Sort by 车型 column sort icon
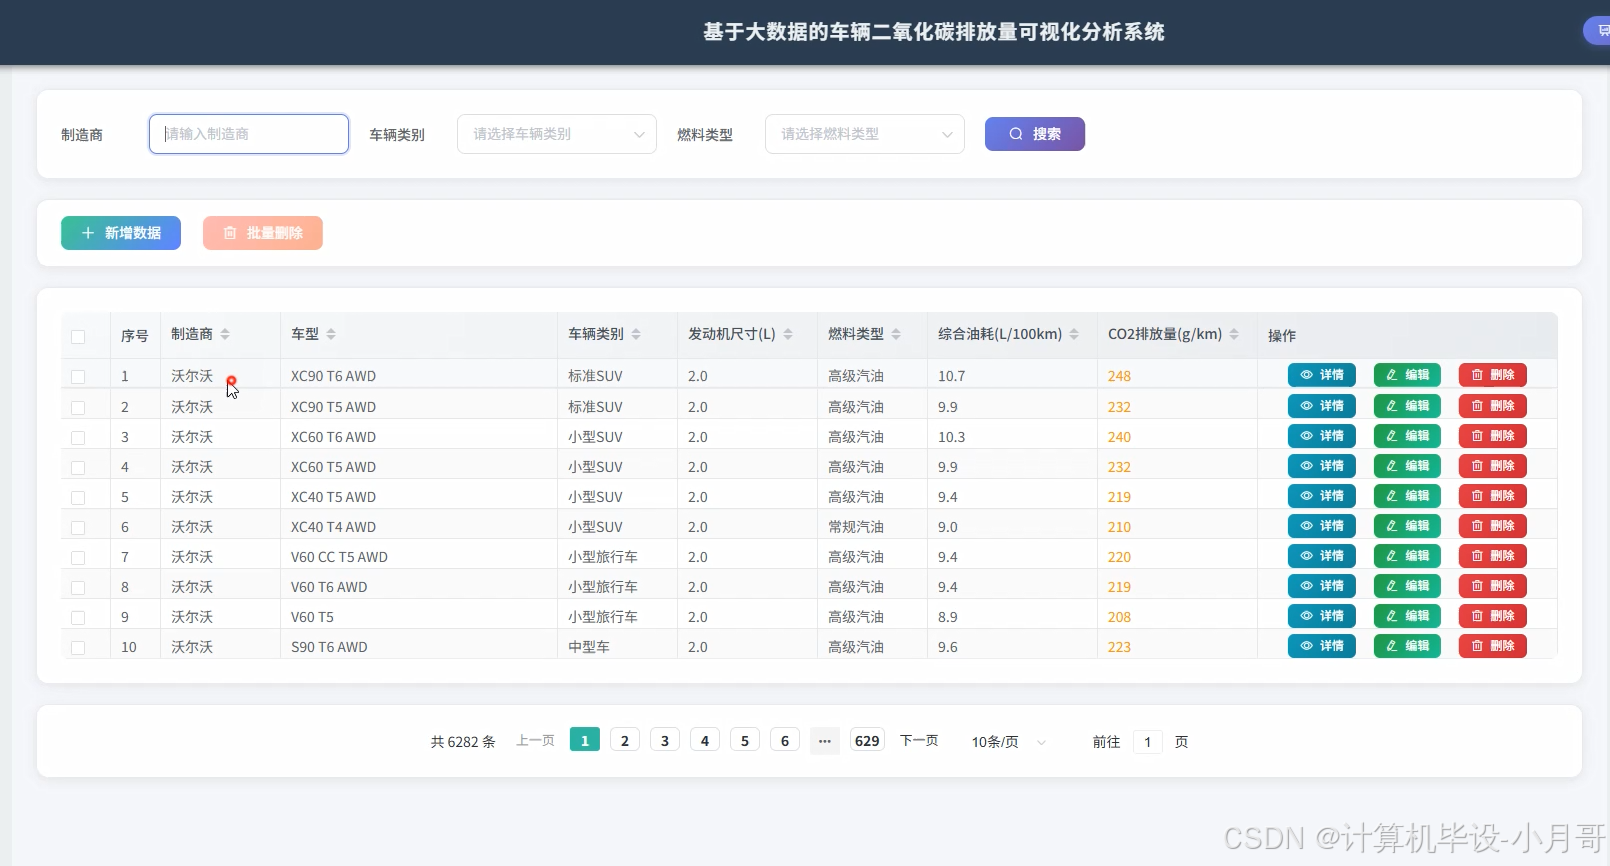The height and width of the screenshot is (866, 1610). point(331,334)
